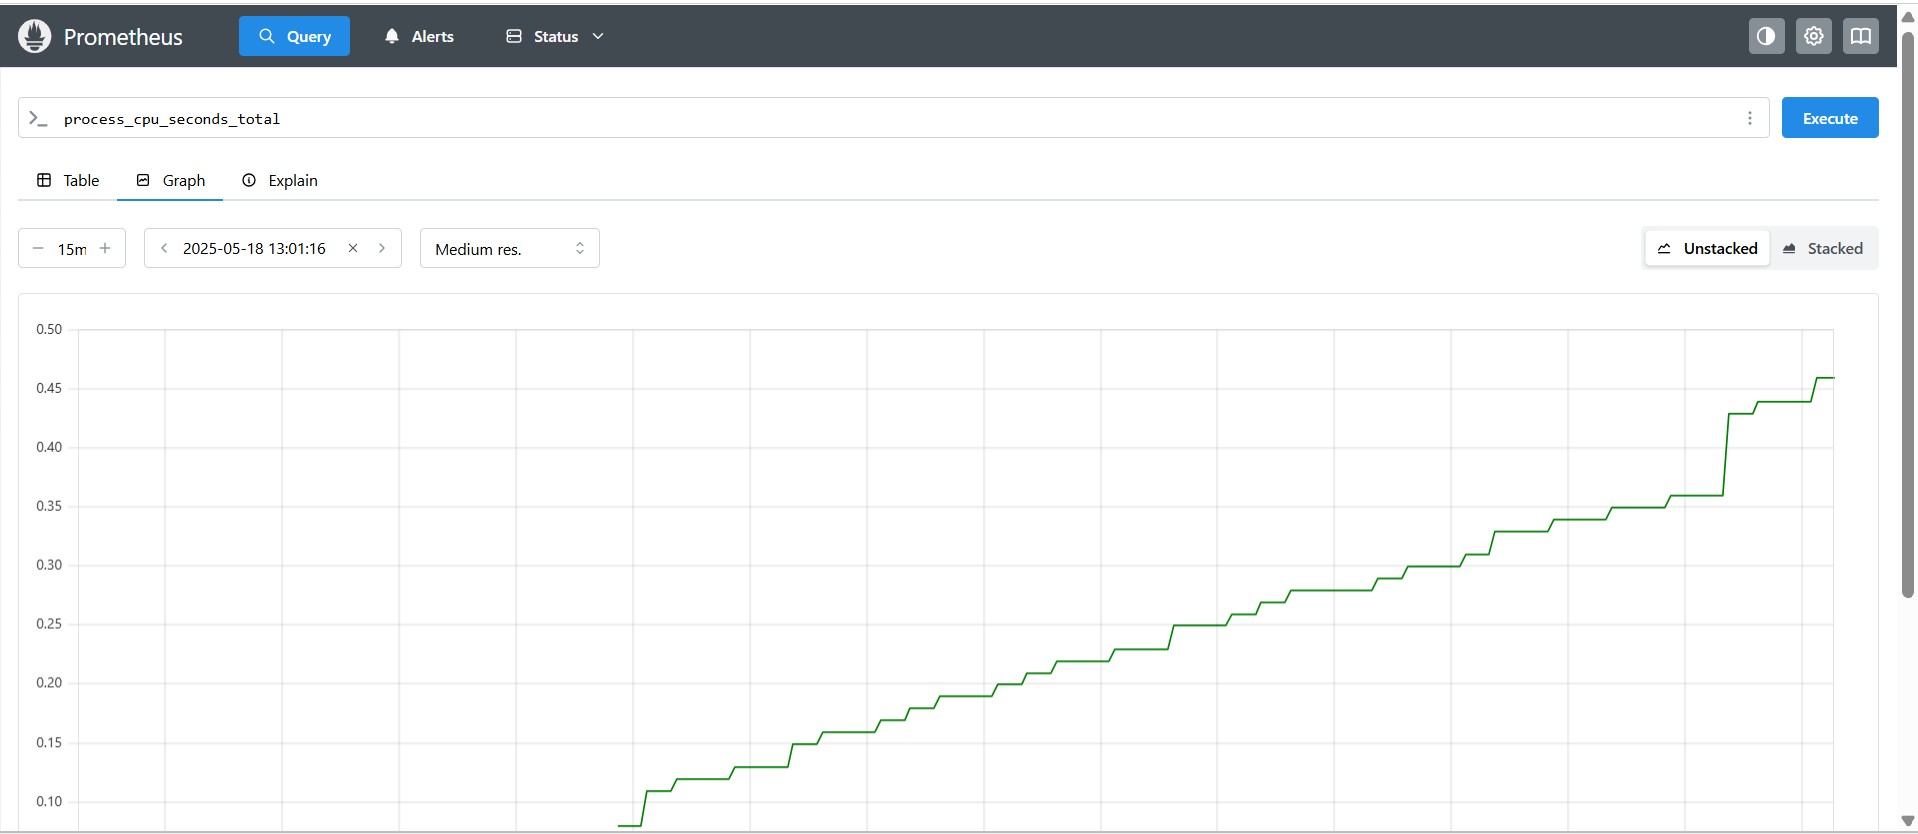
Task: Toggle the light/dark theme icon
Action: [x=1766, y=36]
